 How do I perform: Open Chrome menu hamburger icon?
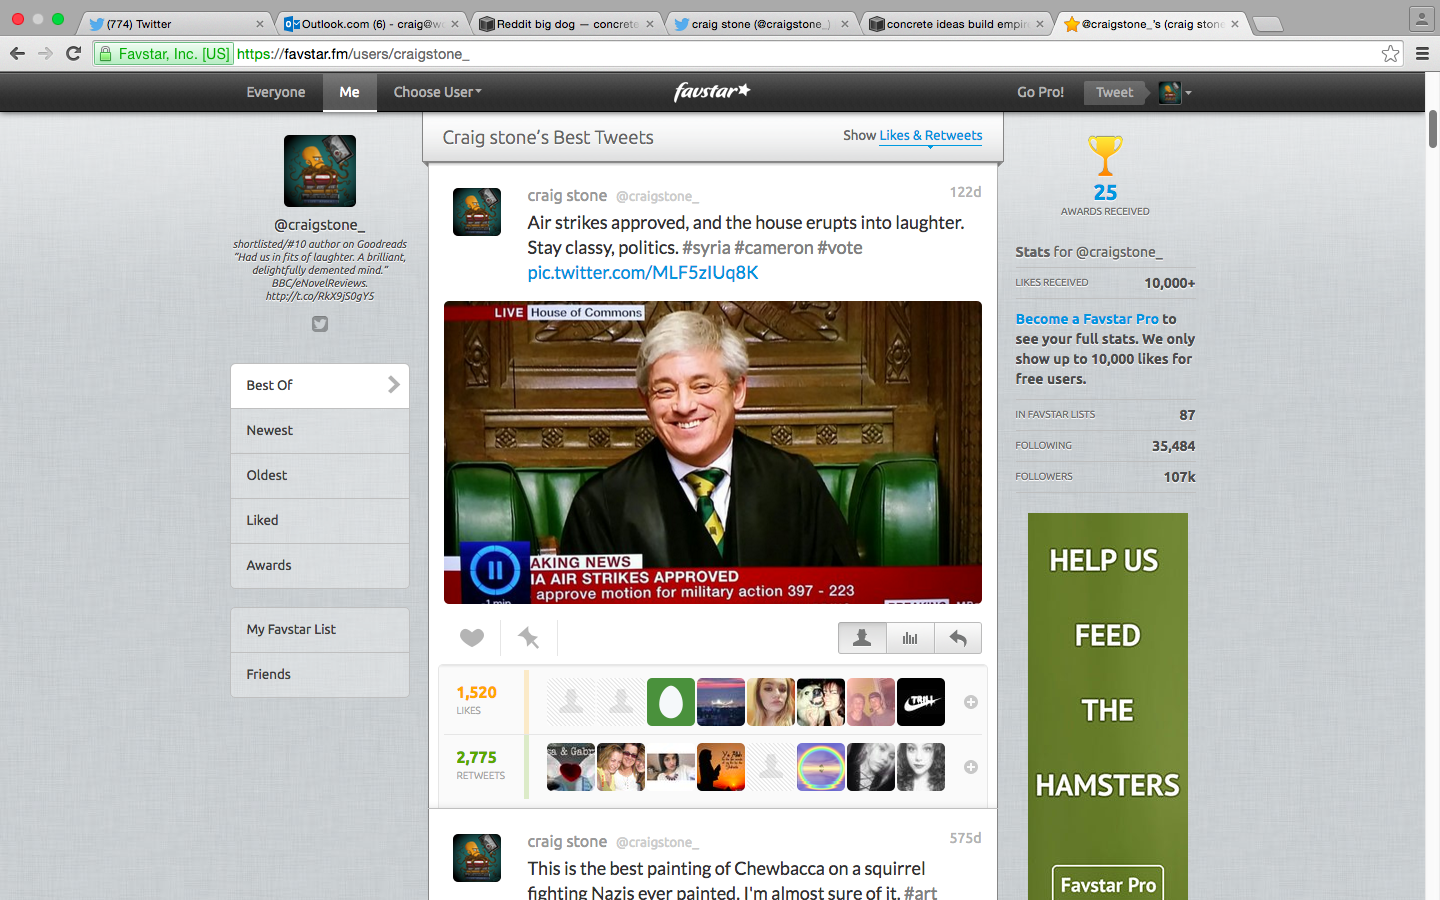click(1422, 54)
